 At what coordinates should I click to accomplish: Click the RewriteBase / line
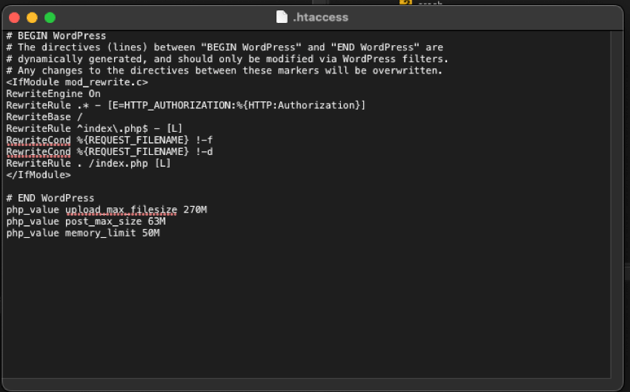pos(44,117)
